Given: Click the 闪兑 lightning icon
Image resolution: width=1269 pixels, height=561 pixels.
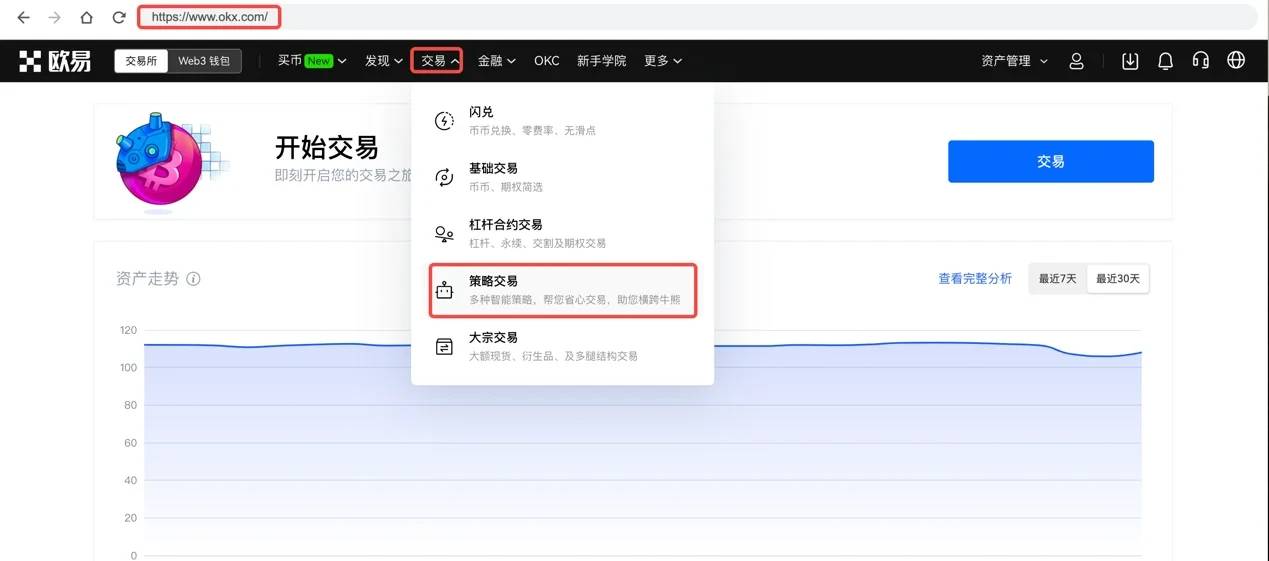Looking at the screenshot, I should [444, 121].
